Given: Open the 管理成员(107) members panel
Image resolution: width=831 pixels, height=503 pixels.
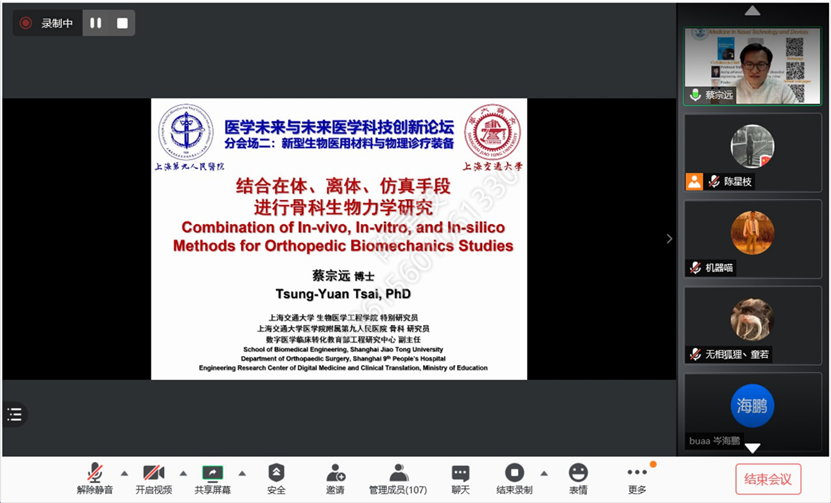Looking at the screenshot, I should point(397,473).
